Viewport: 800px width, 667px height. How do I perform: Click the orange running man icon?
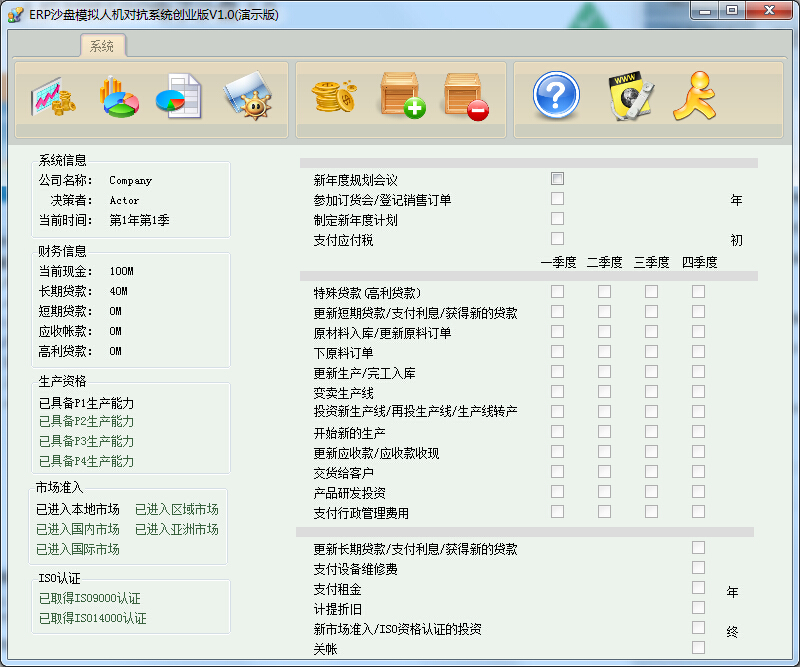coord(694,97)
